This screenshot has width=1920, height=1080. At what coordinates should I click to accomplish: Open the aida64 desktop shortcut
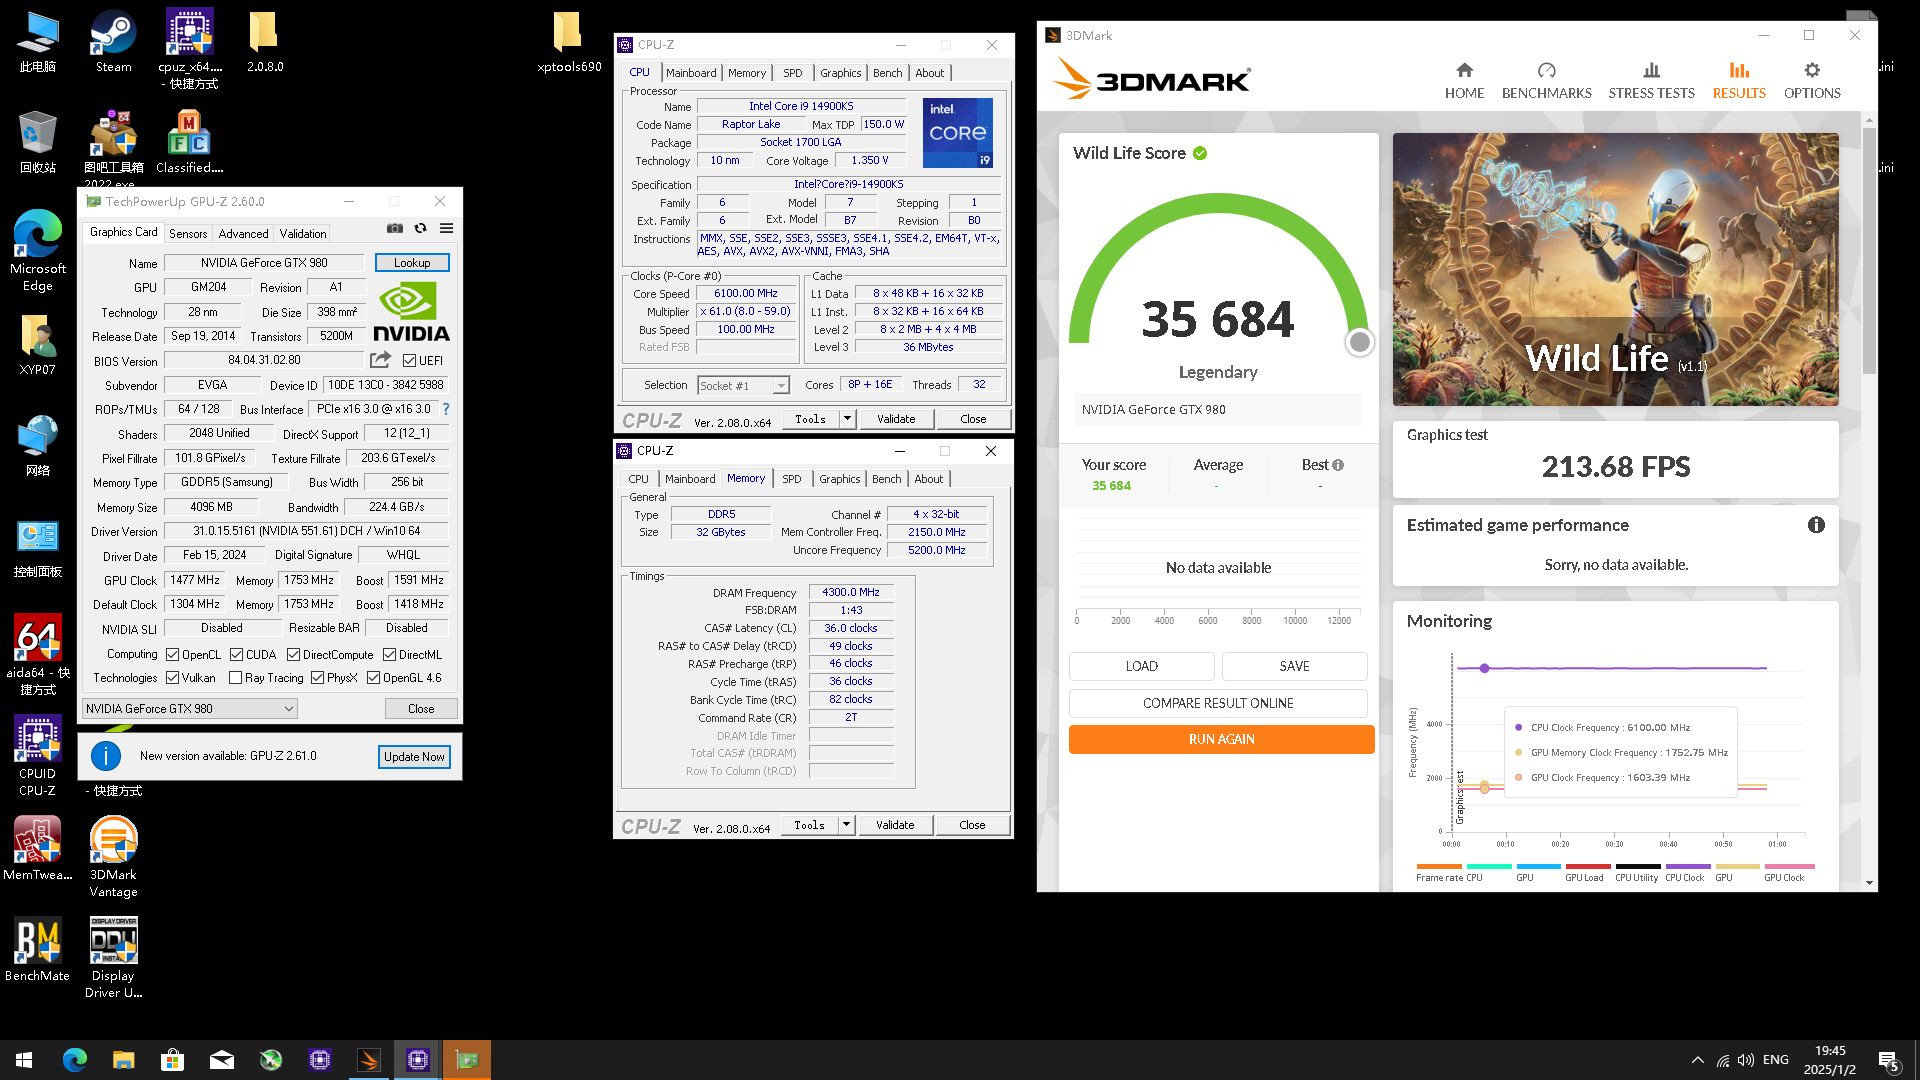click(37, 655)
